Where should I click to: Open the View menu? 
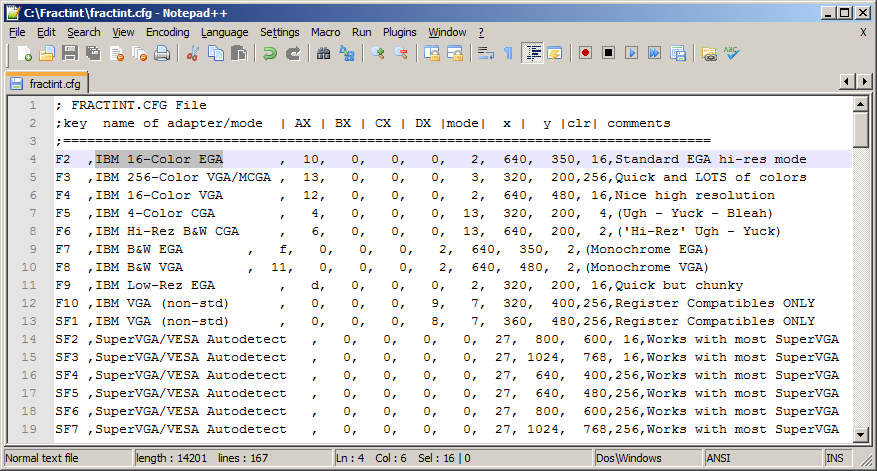[x=123, y=32]
